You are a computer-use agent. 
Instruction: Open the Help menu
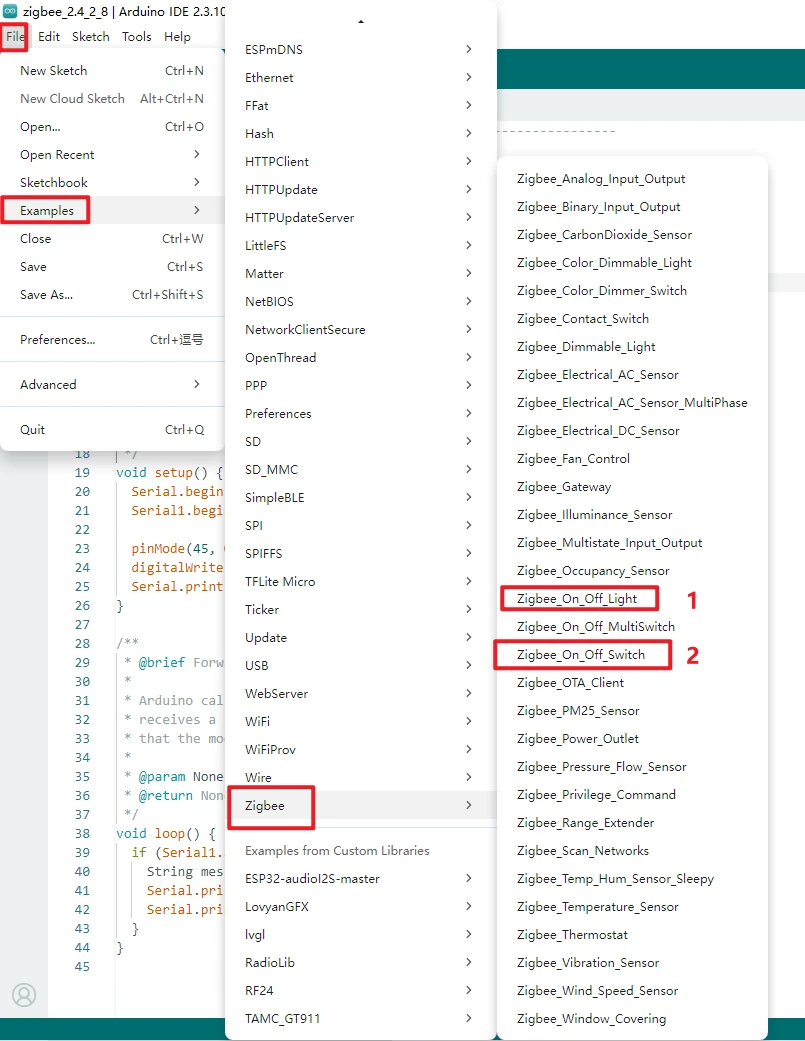177,37
